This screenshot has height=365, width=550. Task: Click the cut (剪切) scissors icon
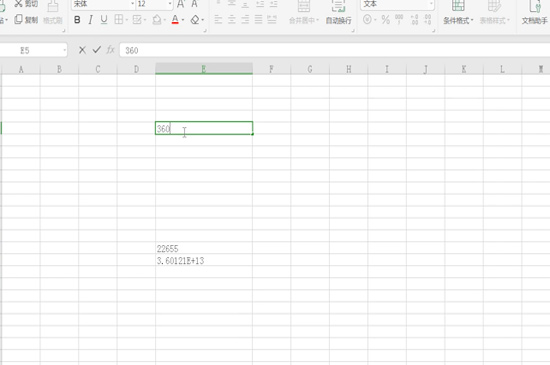[x=19, y=4]
